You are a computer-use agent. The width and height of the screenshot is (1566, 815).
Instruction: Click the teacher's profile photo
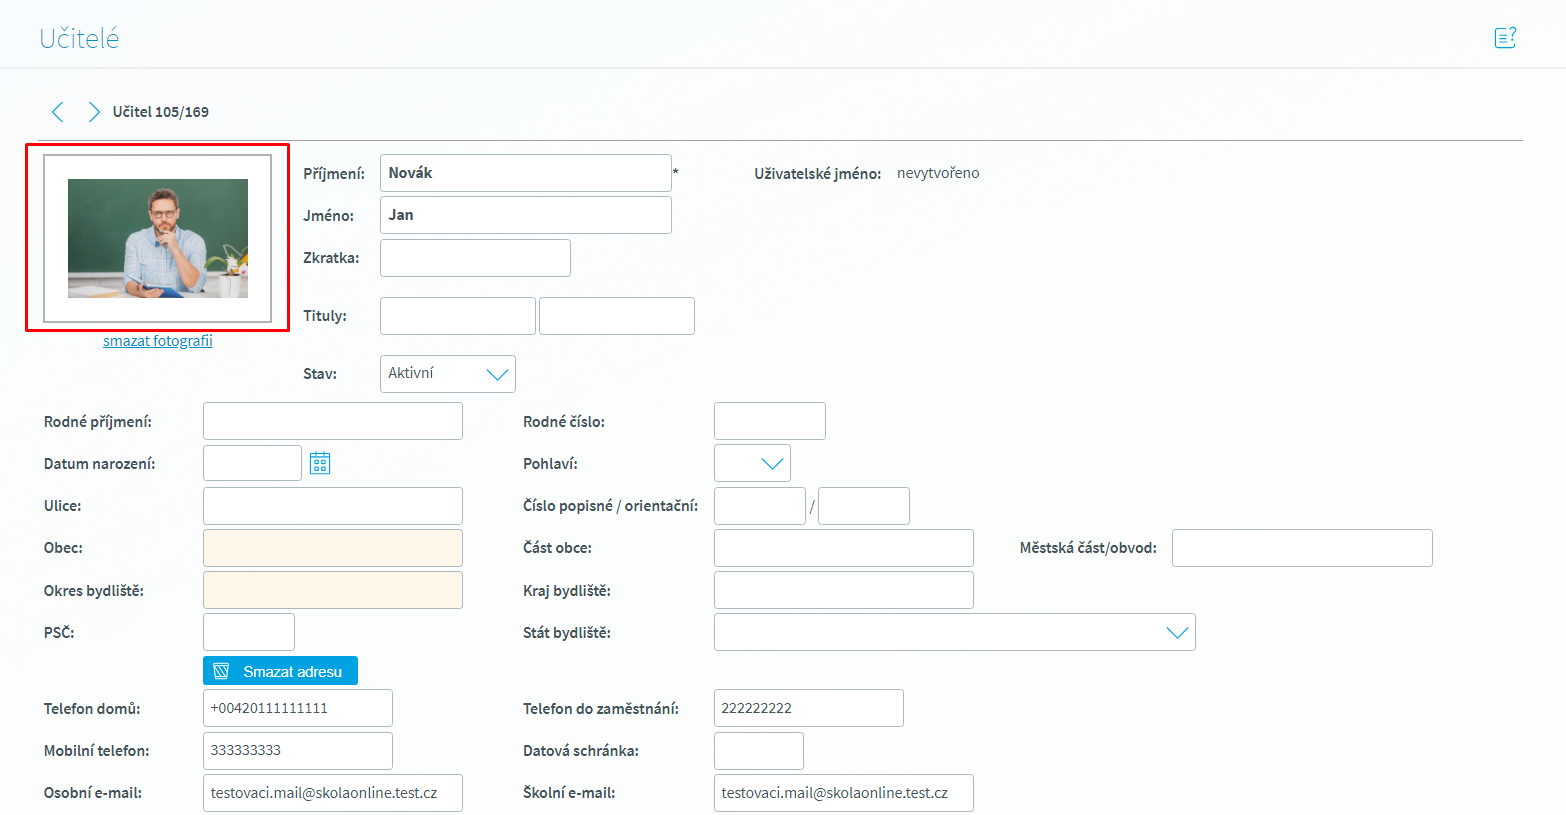pyautogui.click(x=158, y=238)
